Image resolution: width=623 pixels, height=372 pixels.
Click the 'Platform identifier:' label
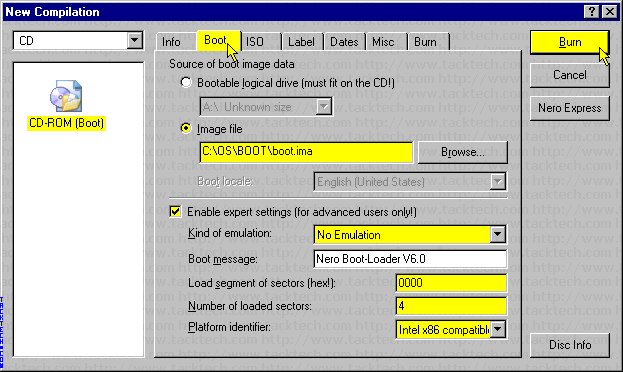229,327
